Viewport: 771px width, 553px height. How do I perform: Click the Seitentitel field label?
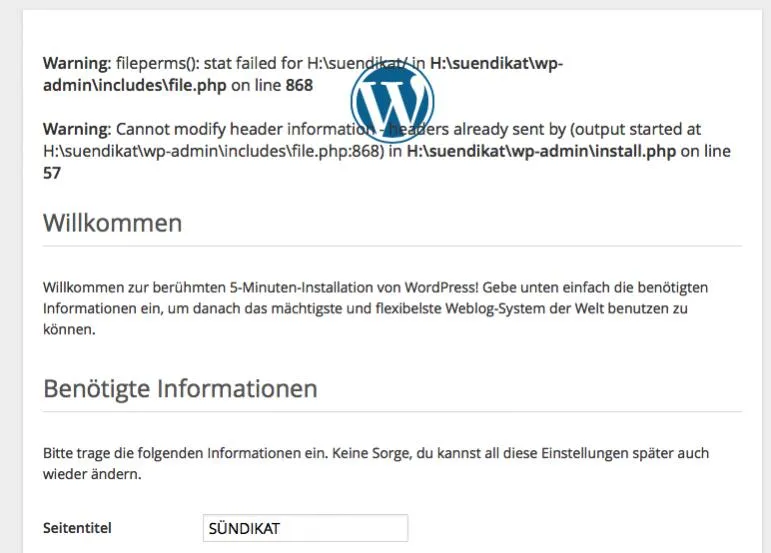pos(77,528)
